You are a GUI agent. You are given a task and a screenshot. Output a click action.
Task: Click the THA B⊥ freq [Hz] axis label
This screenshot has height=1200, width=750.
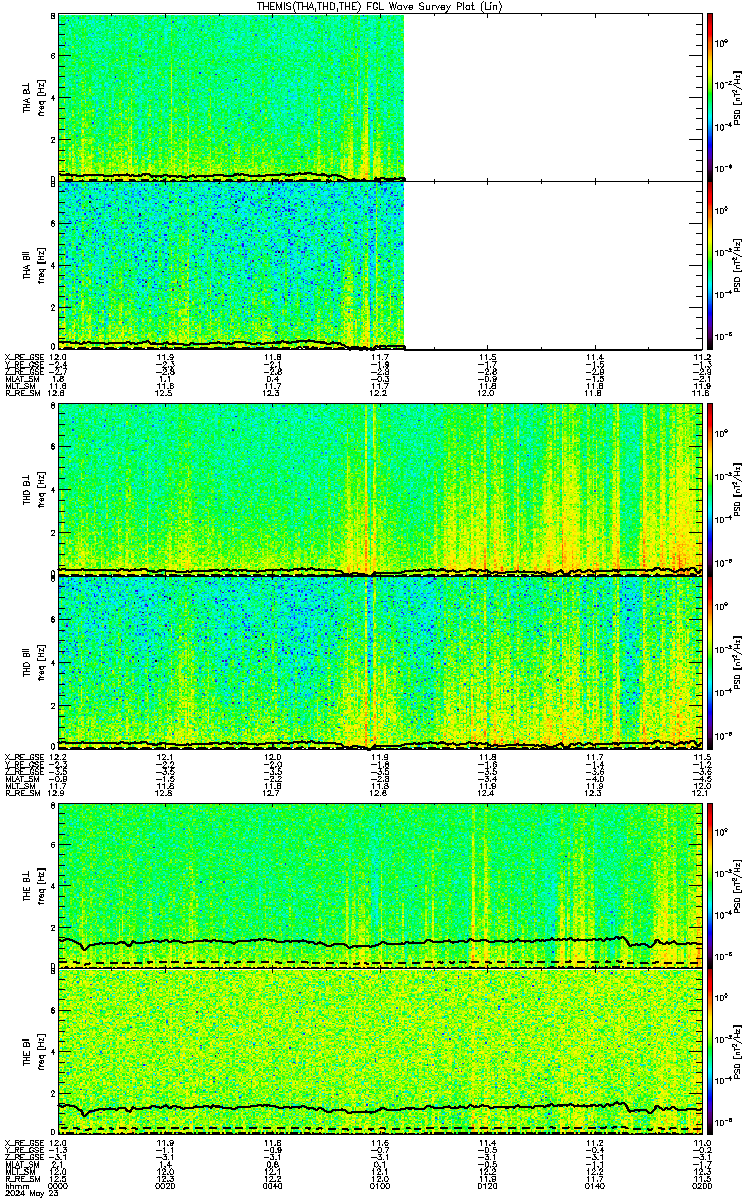(42, 97)
